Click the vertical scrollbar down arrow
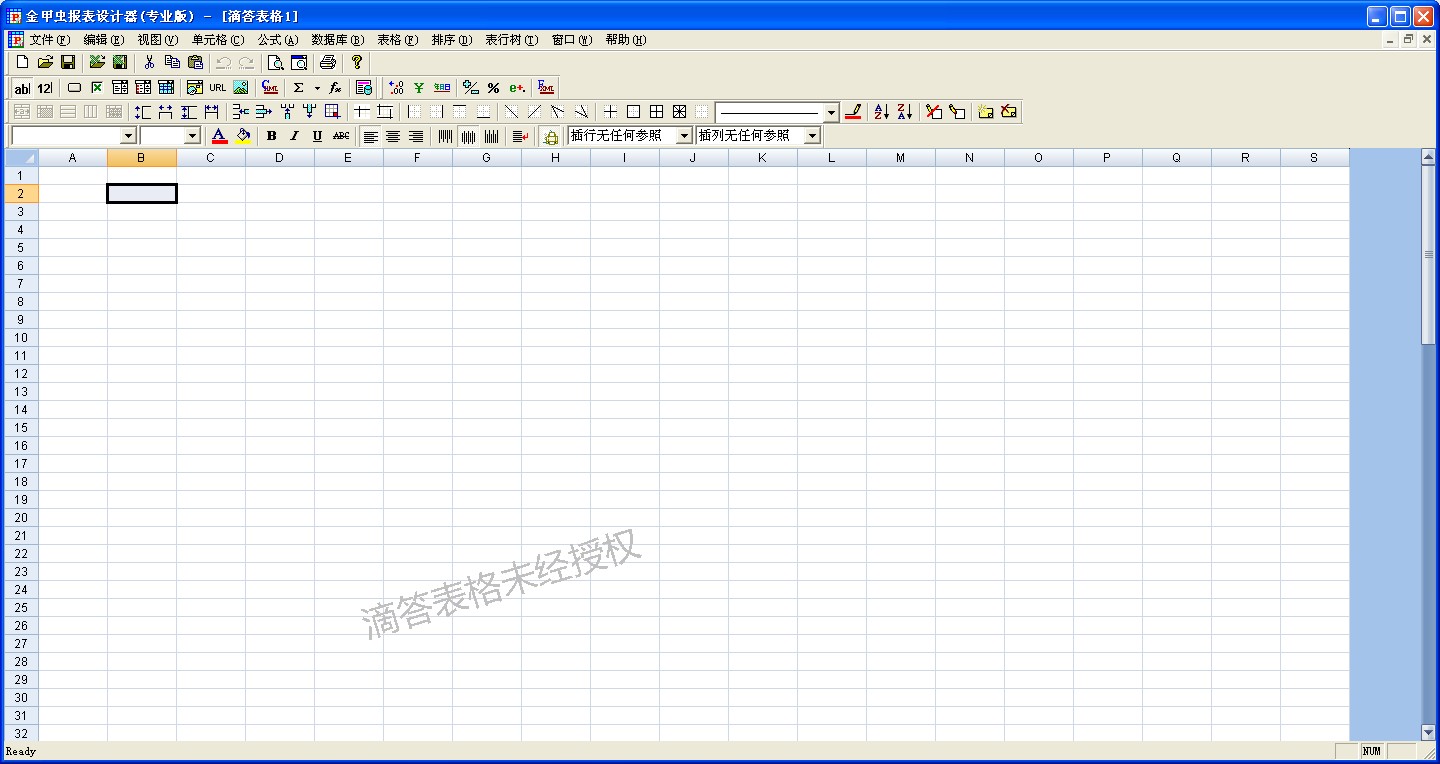The height and width of the screenshot is (764, 1440). (x=1428, y=733)
